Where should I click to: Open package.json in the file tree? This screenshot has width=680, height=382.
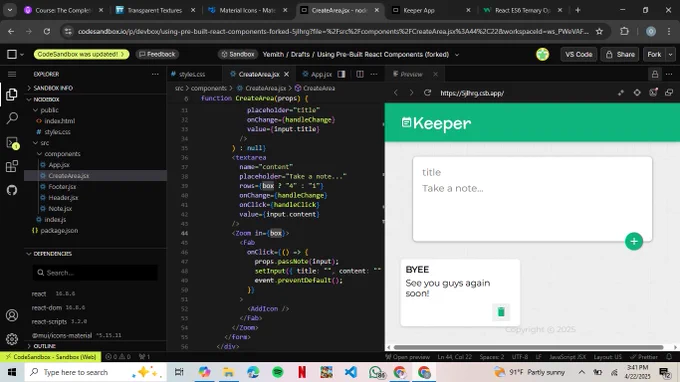[59, 231]
